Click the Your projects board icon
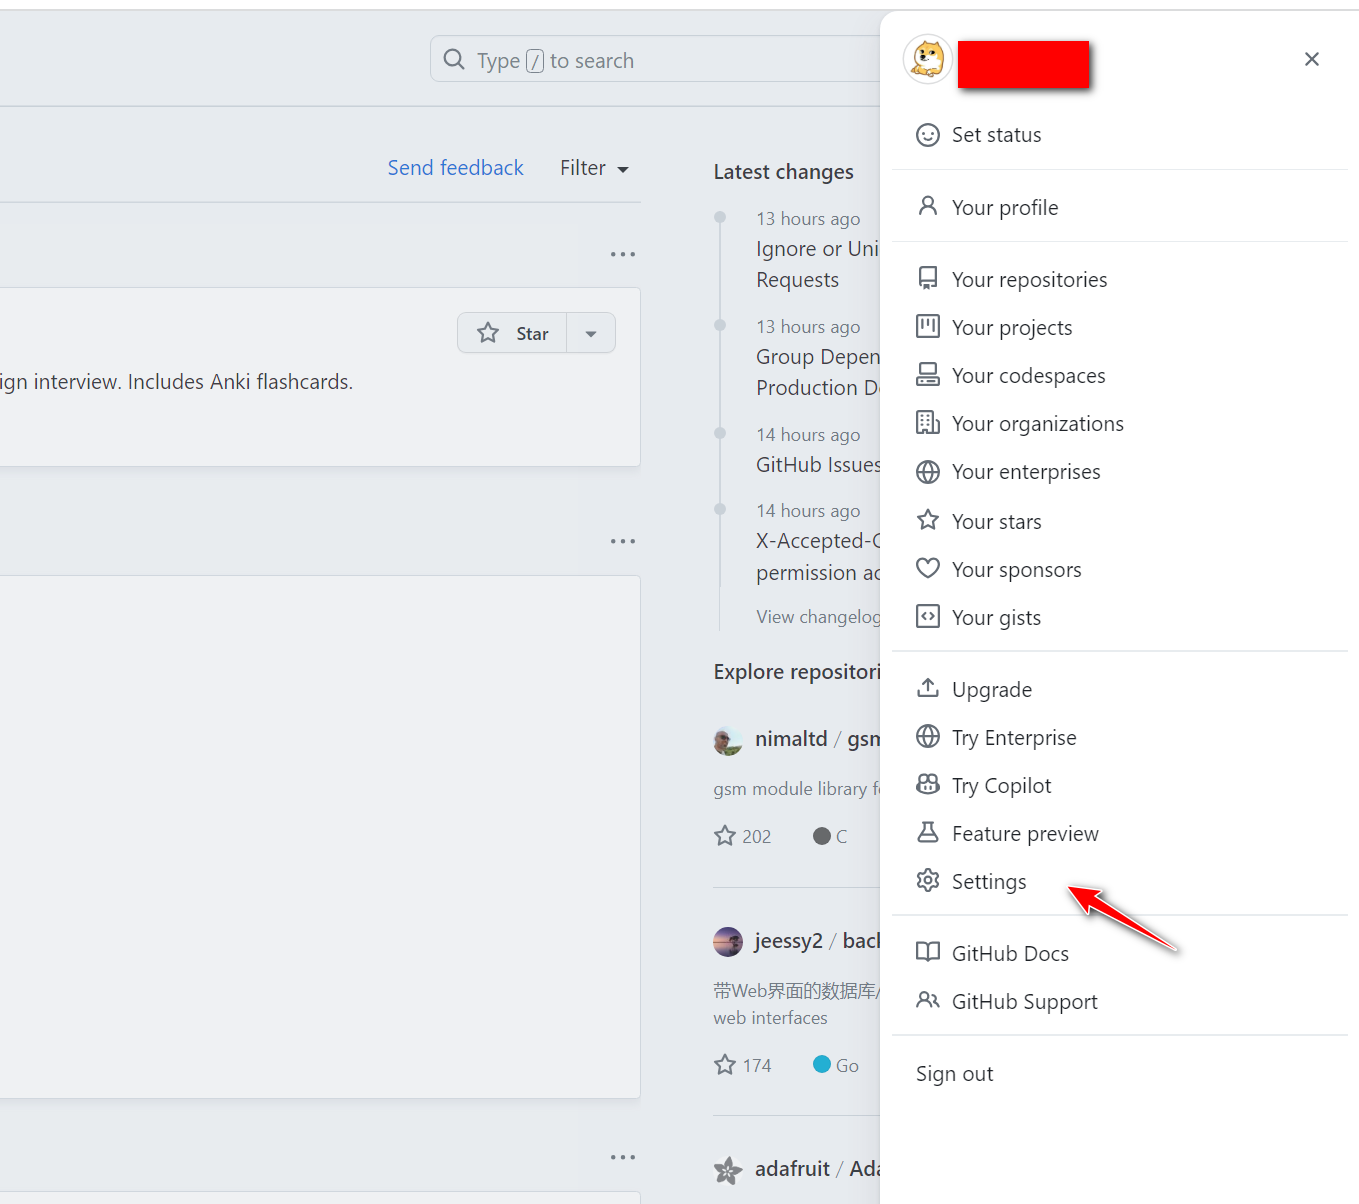This screenshot has height=1204, width=1359. pyautogui.click(x=928, y=327)
